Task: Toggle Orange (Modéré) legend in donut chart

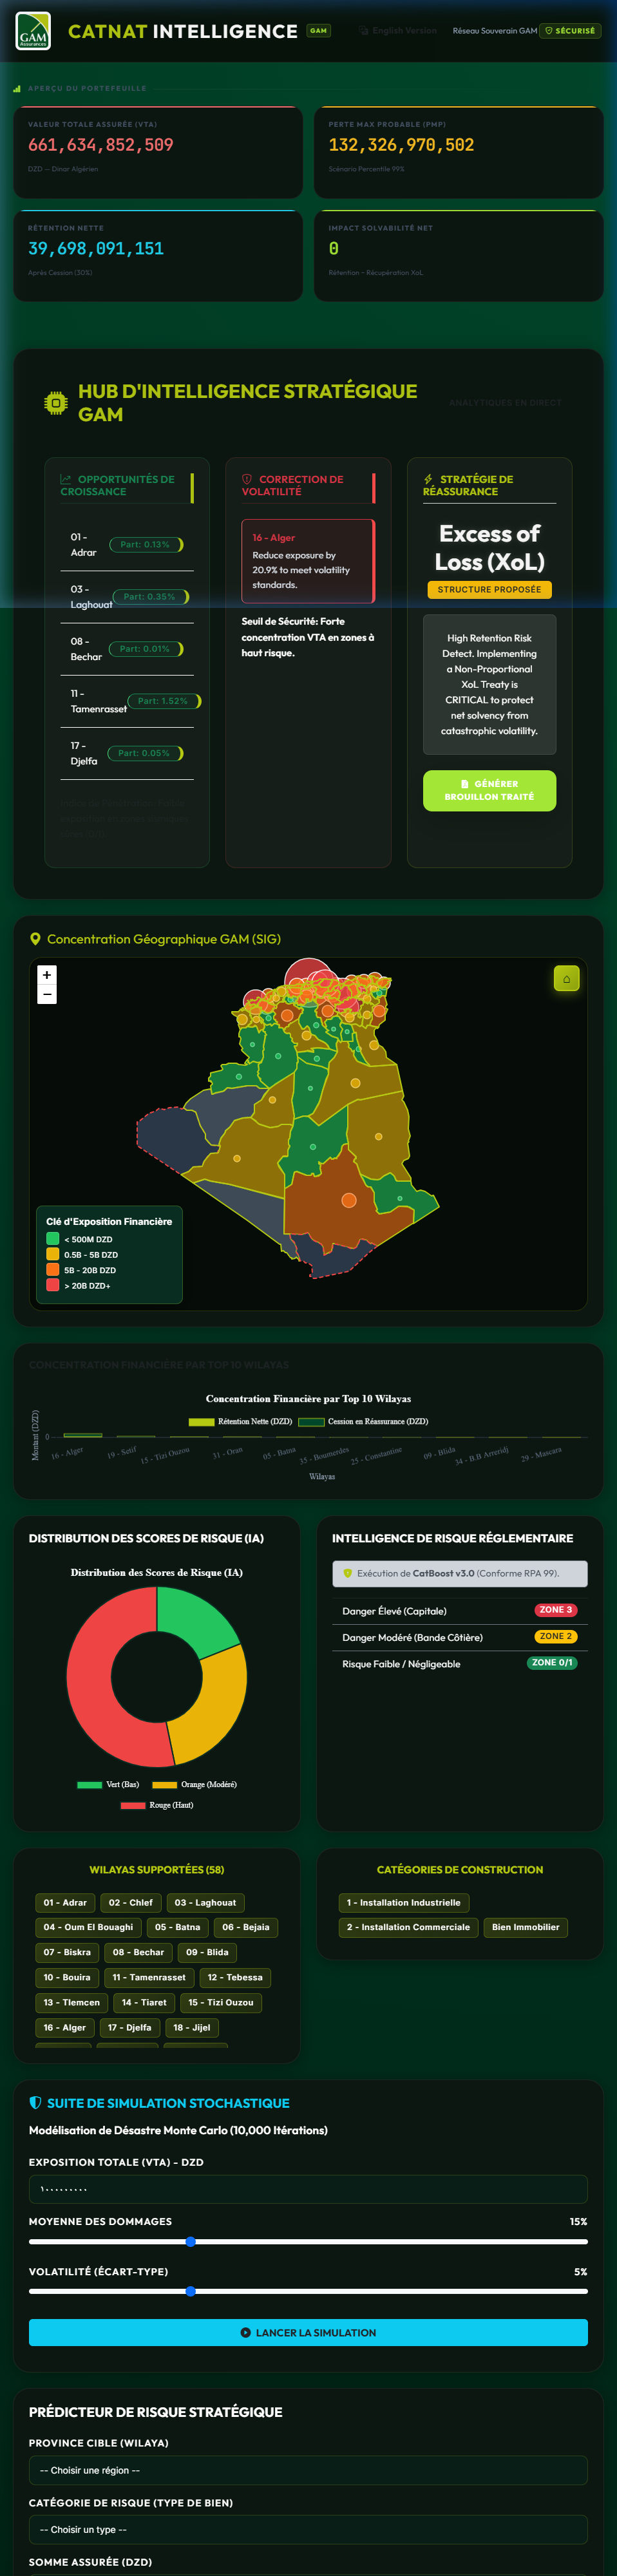Action: (x=195, y=1784)
